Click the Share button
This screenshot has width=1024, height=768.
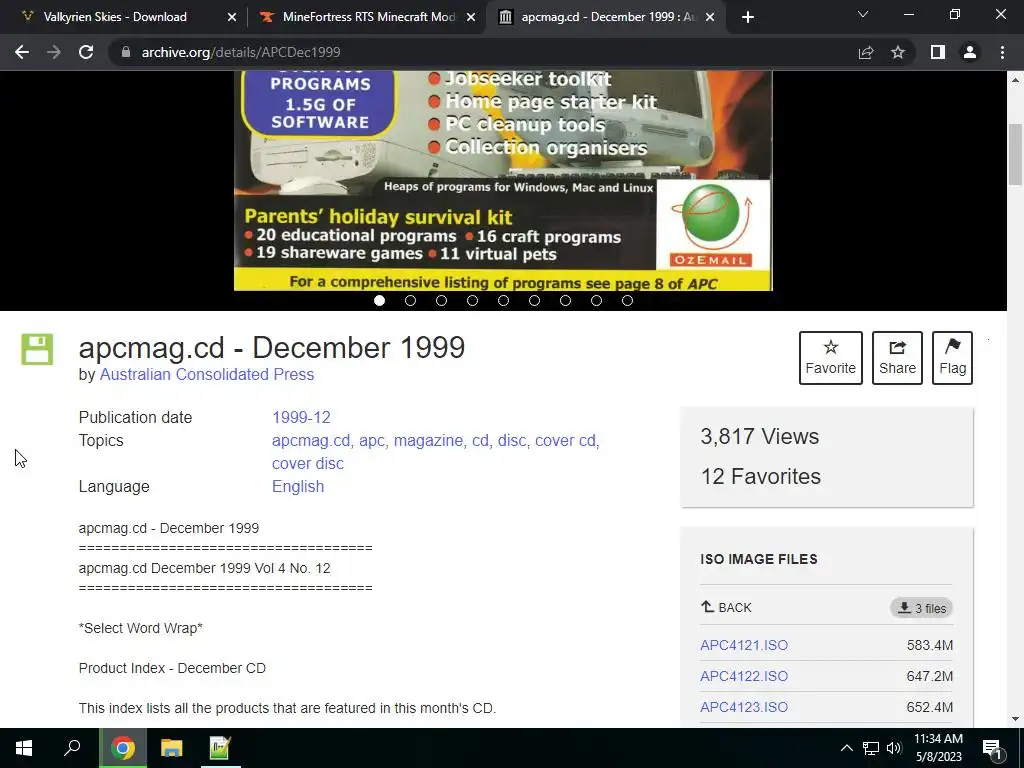tap(897, 358)
